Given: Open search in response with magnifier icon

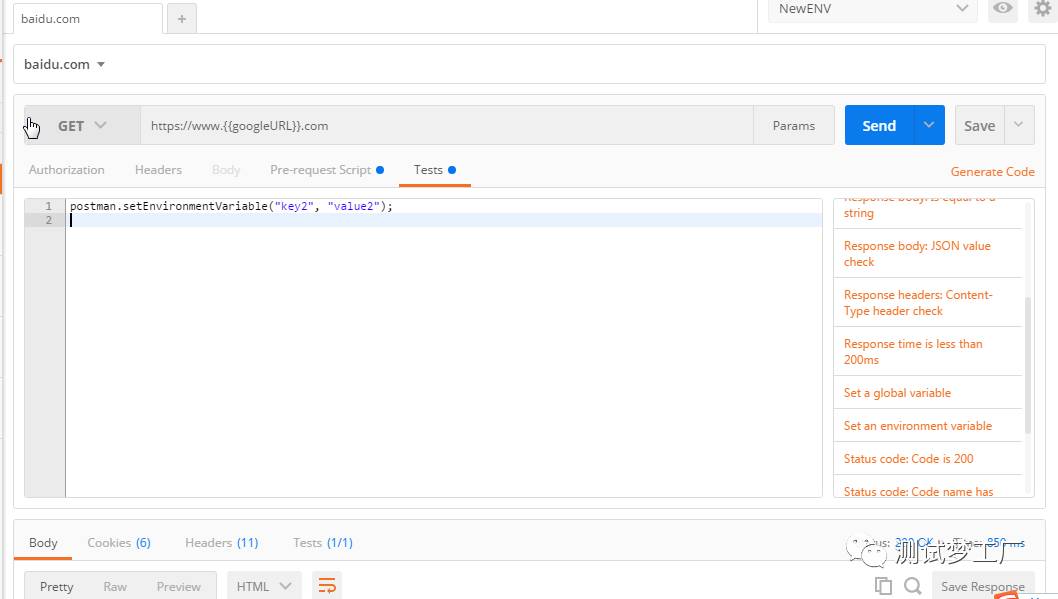Looking at the screenshot, I should [912, 586].
